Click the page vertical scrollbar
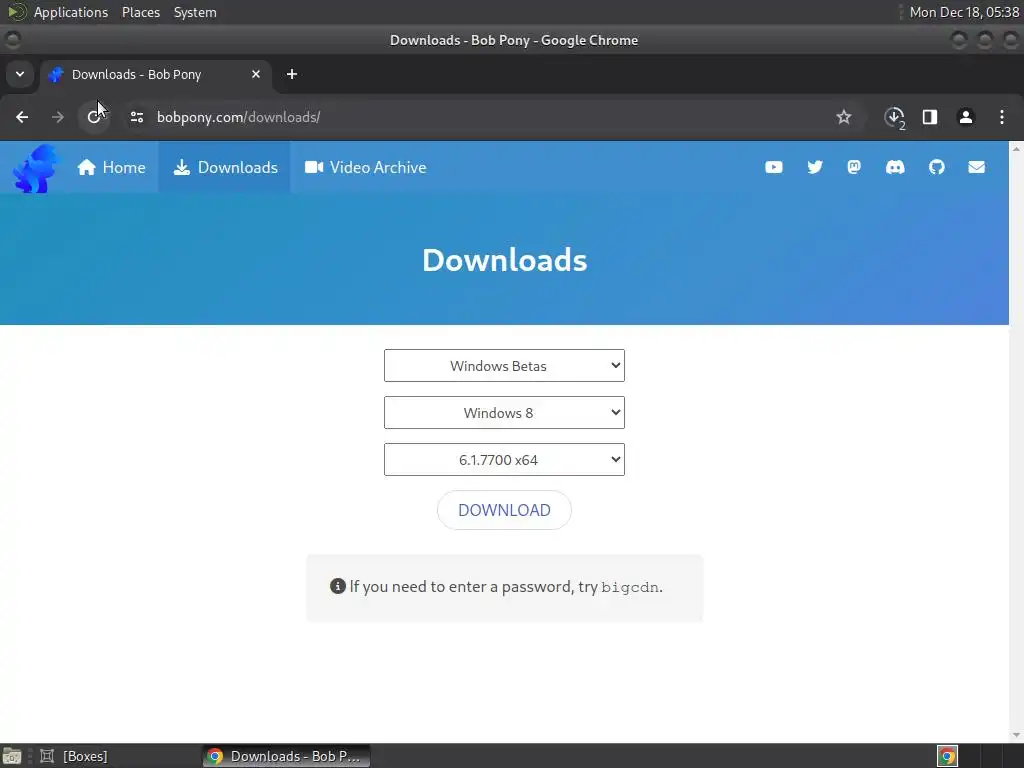Image resolution: width=1024 pixels, height=768 pixels. click(x=1016, y=441)
